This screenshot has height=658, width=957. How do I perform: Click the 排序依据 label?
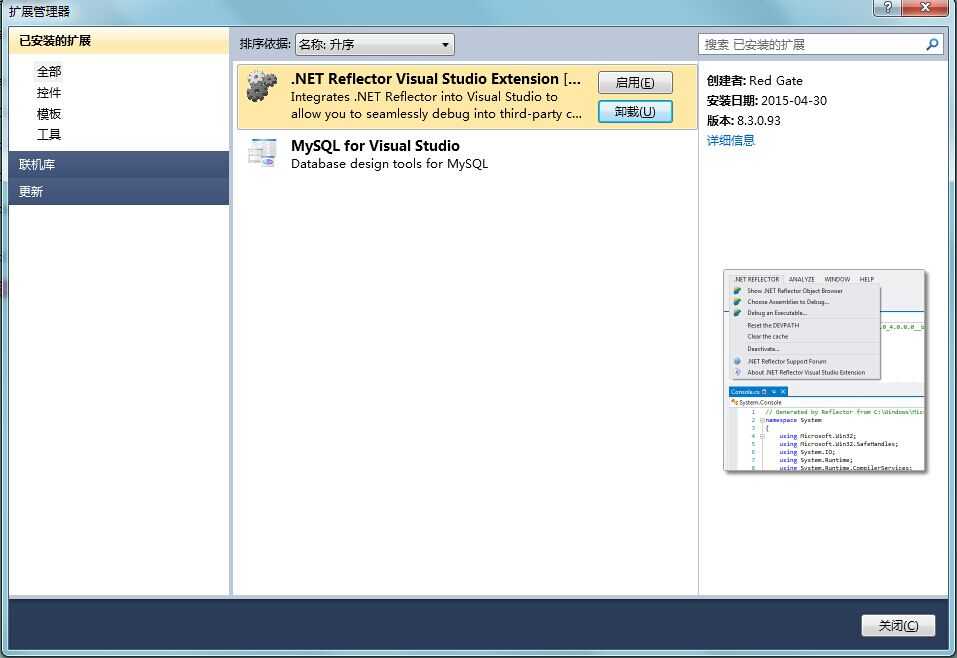265,44
